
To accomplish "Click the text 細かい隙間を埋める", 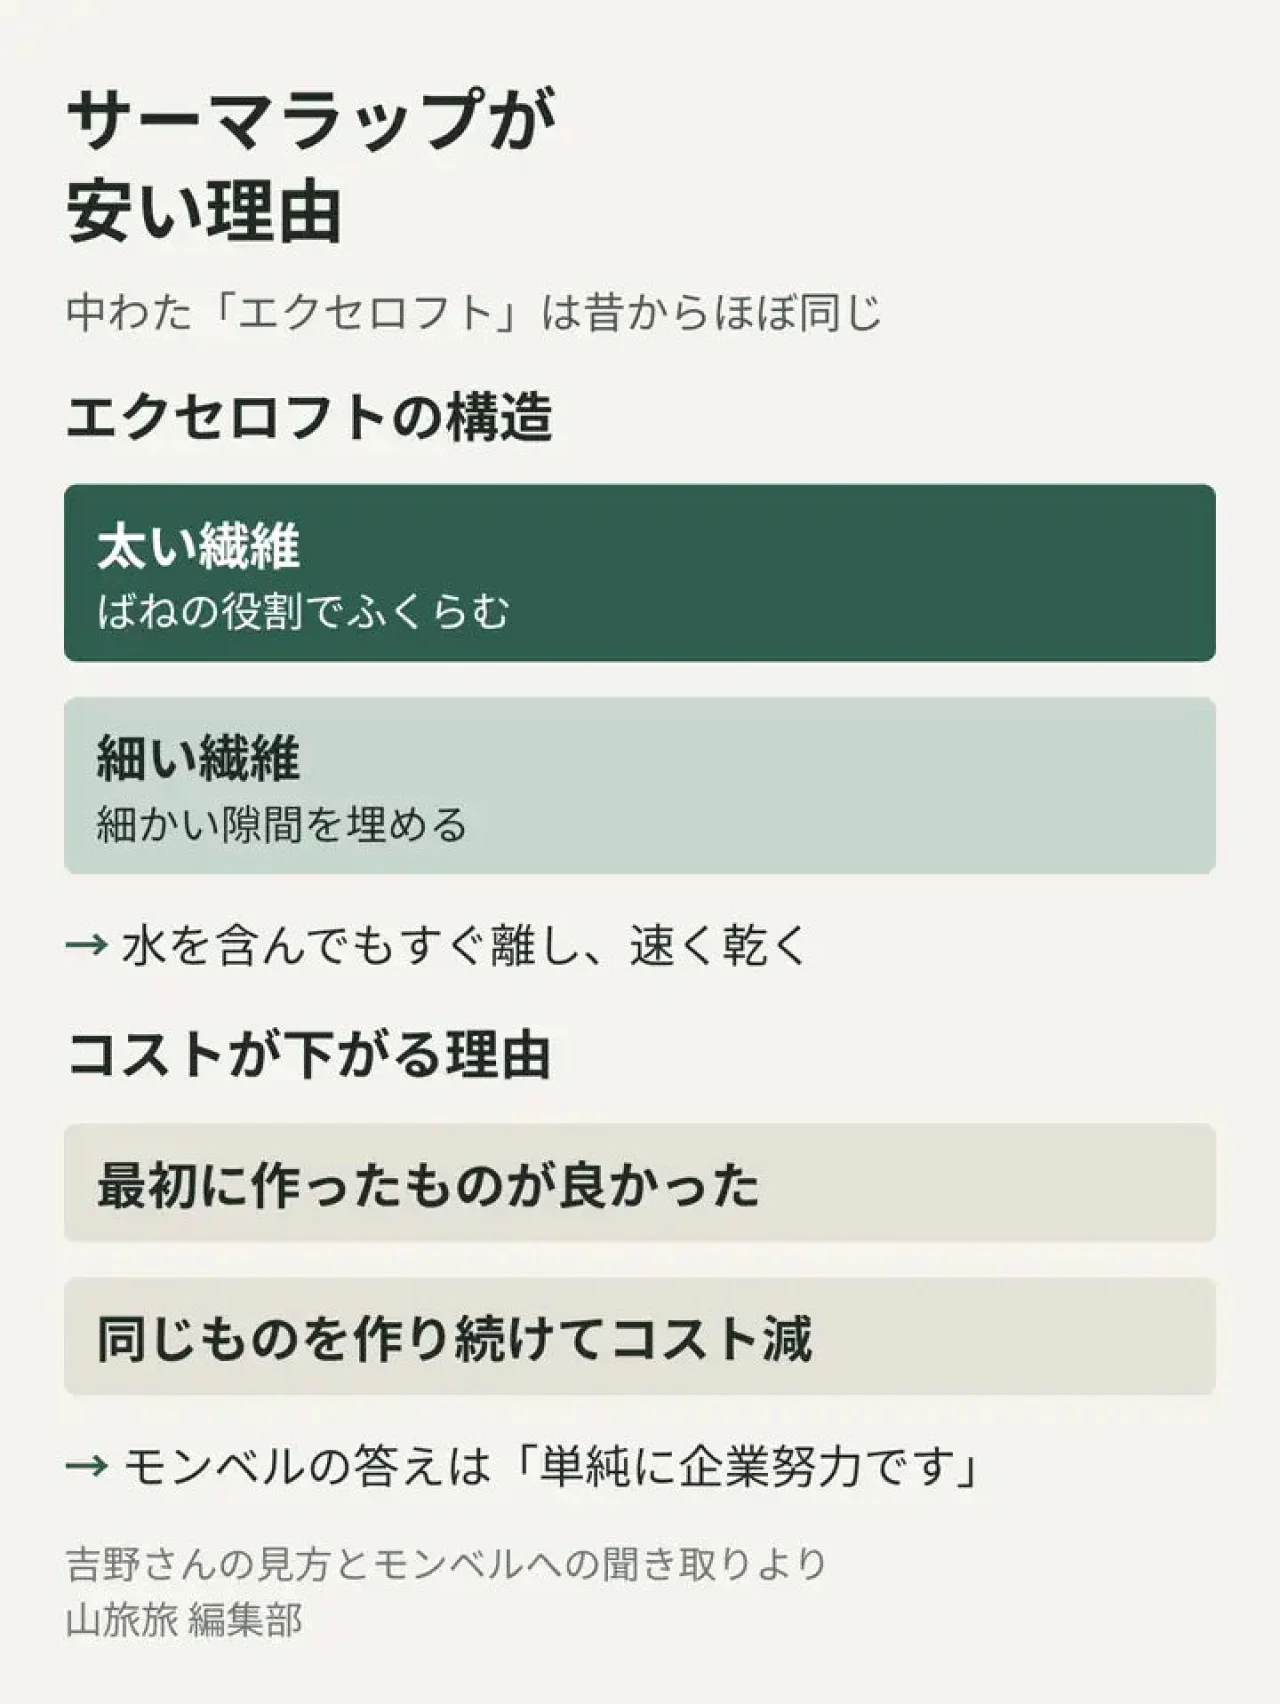I will click(282, 824).
